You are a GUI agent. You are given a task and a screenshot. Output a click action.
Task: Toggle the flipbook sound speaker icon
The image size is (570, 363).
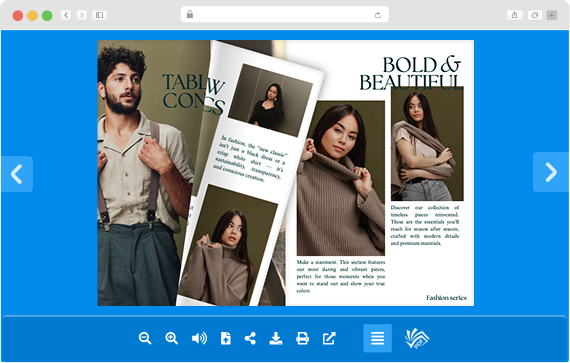coord(199,338)
